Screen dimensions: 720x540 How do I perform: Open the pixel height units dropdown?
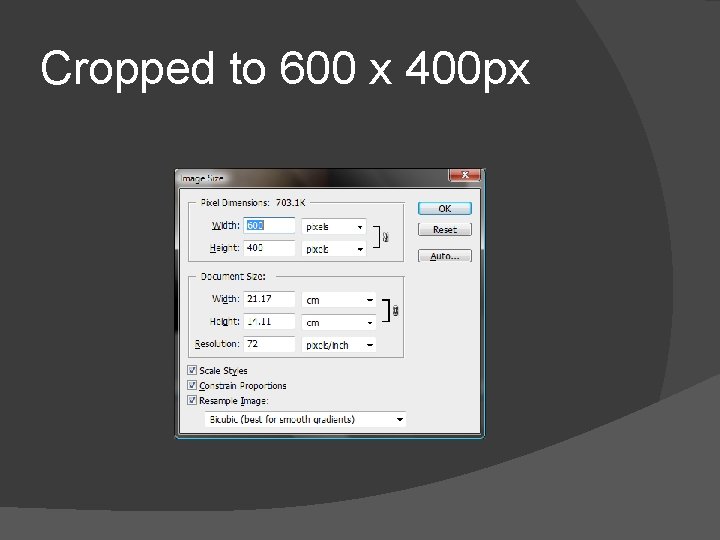click(334, 249)
